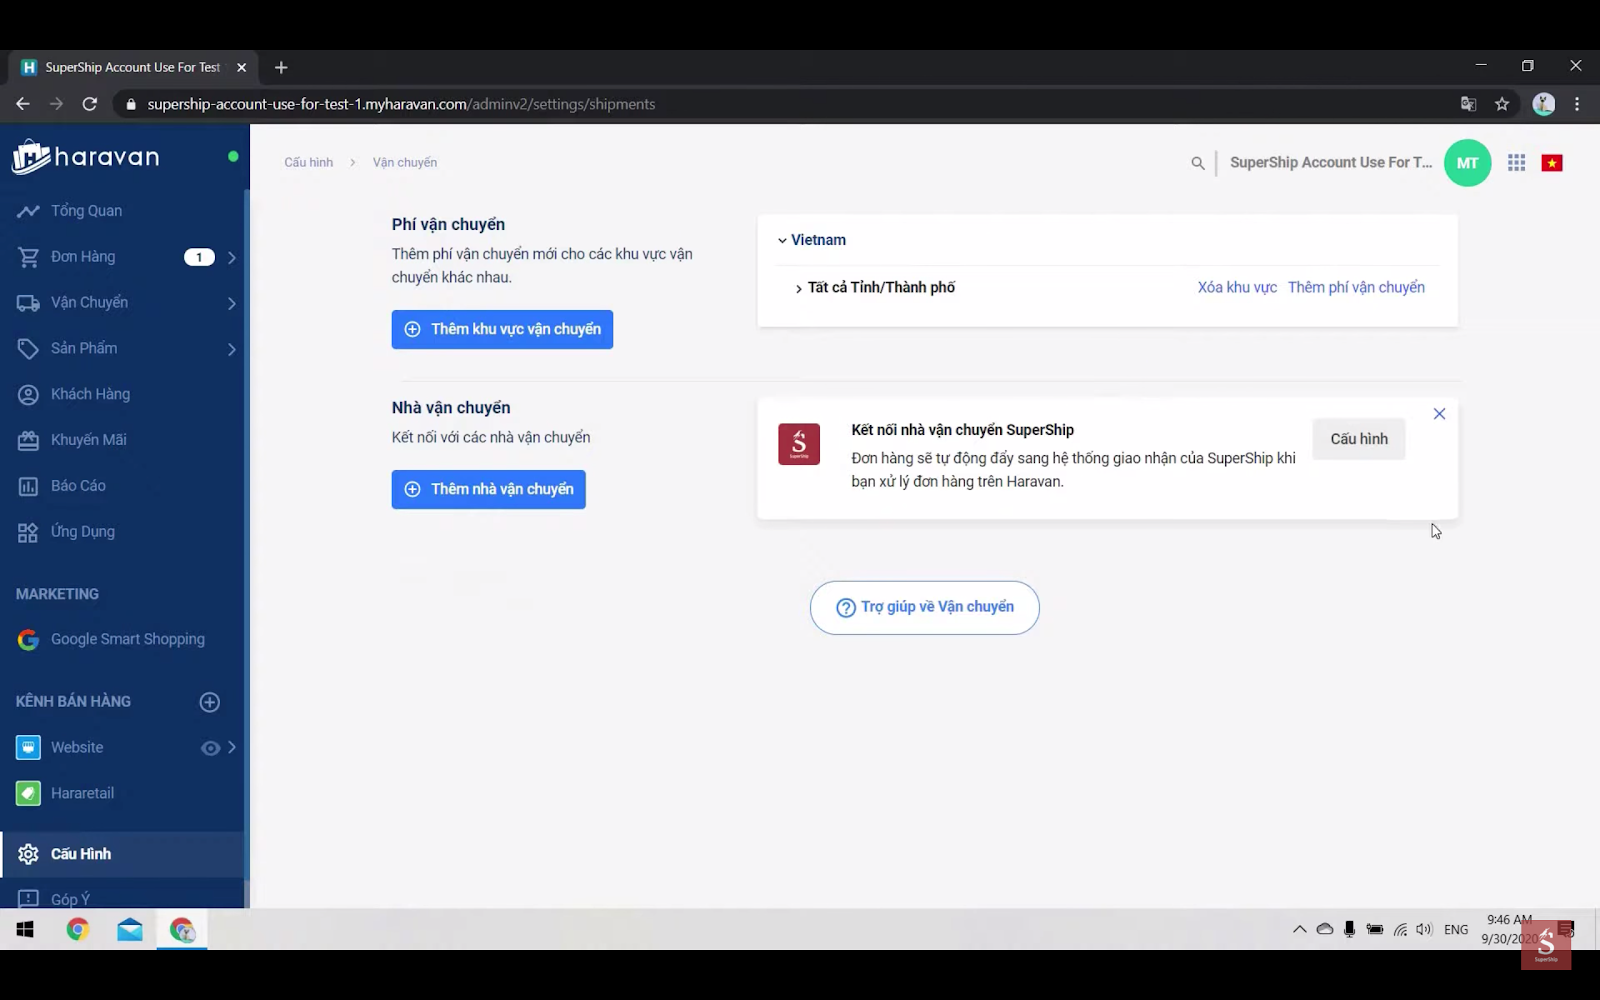1600x1000 pixels.
Task: Click Cấu hình button for SuperShip
Action: click(1358, 439)
